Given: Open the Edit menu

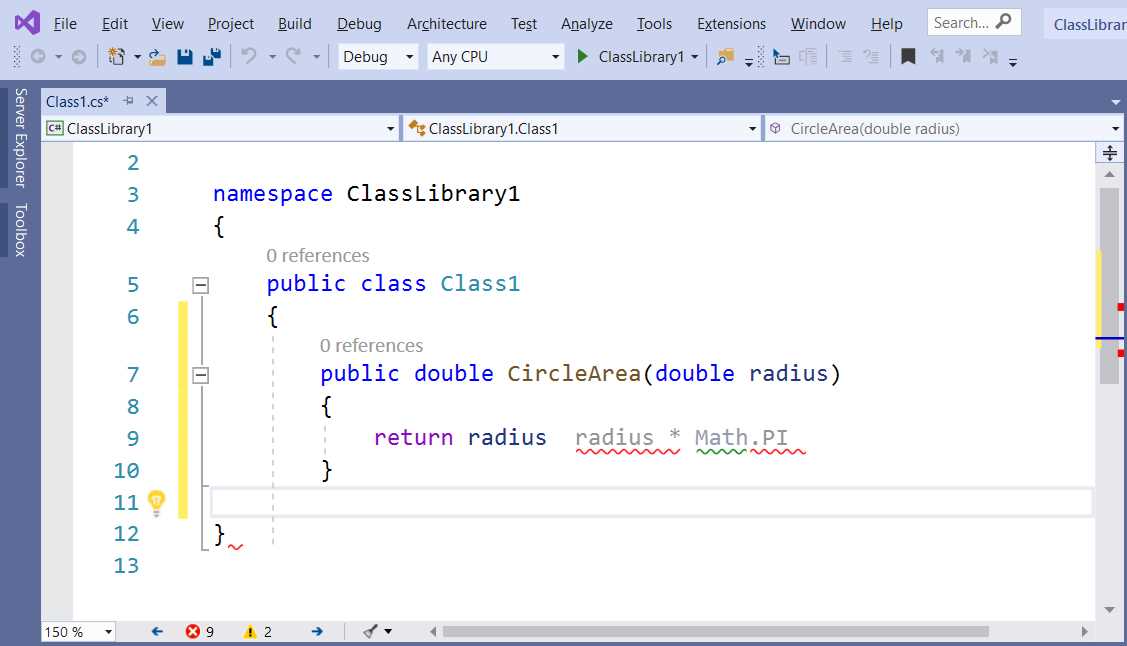Looking at the screenshot, I should coord(115,24).
